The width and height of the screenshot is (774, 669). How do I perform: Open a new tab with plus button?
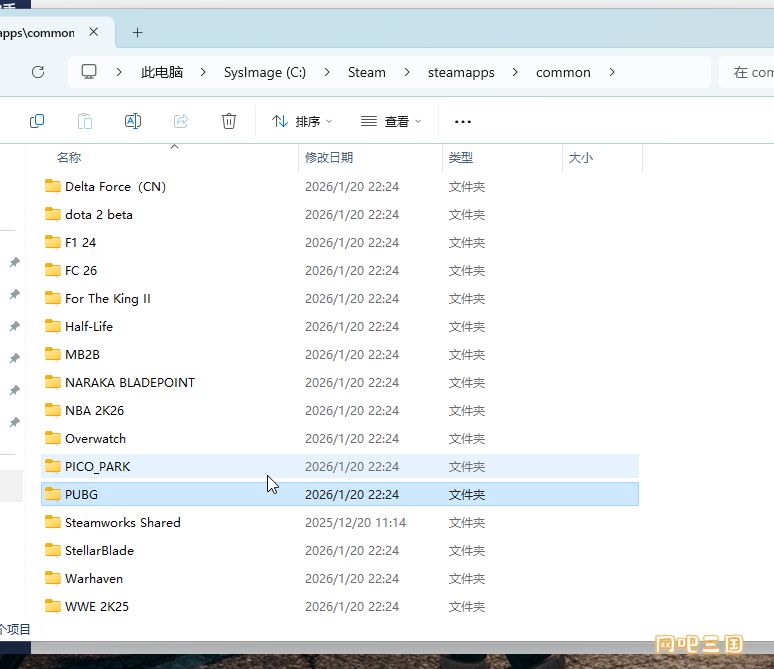pyautogui.click(x=138, y=33)
